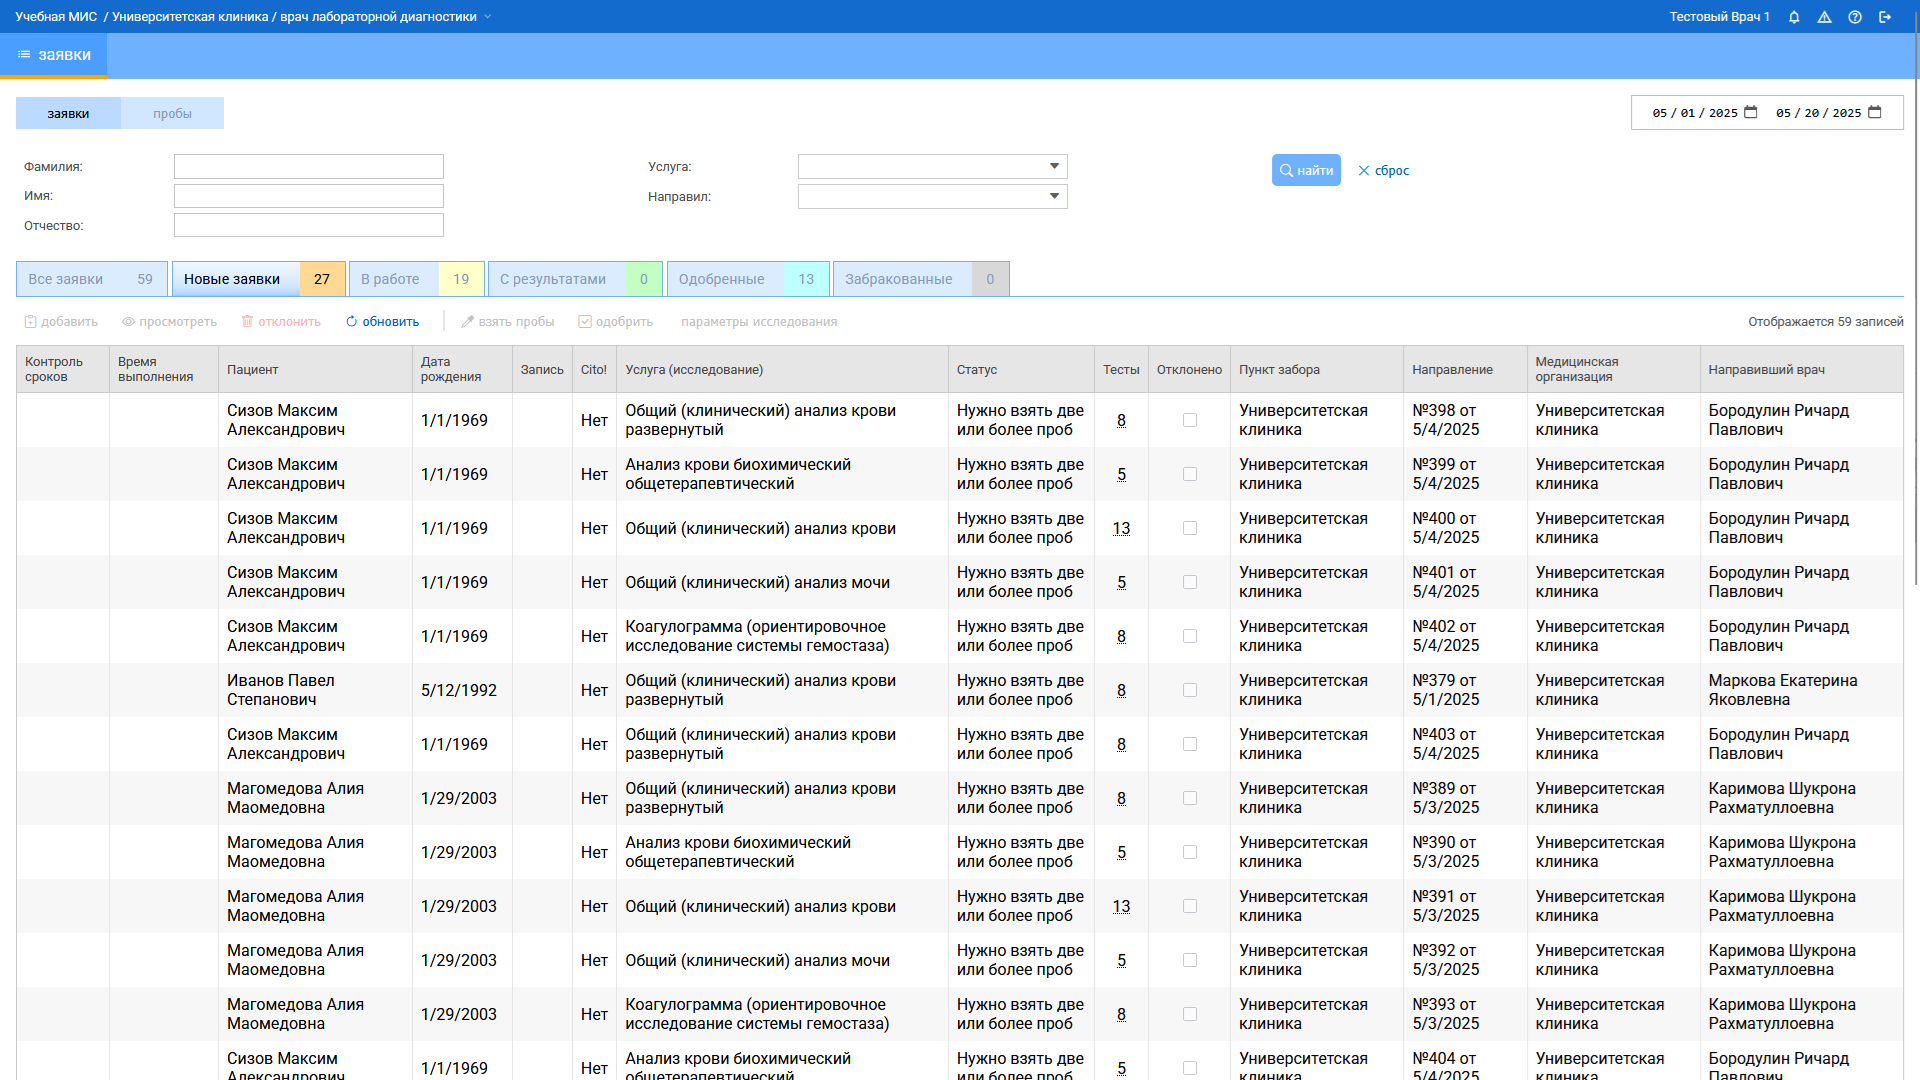The width and height of the screenshot is (1920, 1080).
Task: Click the 'найти' search button
Action: (1306, 171)
